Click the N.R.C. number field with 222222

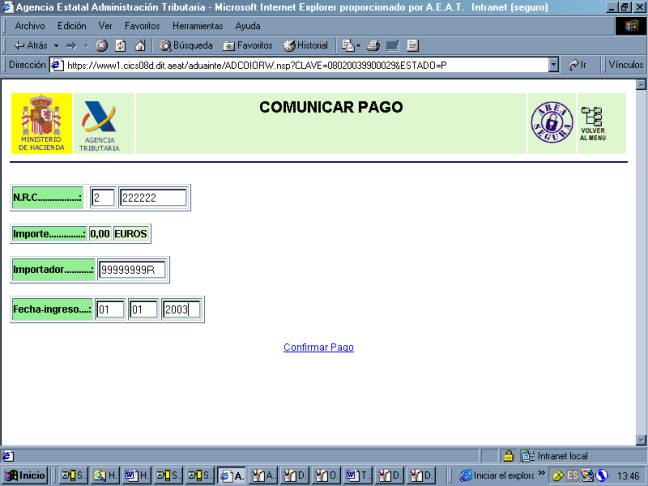pyautogui.click(x=152, y=198)
